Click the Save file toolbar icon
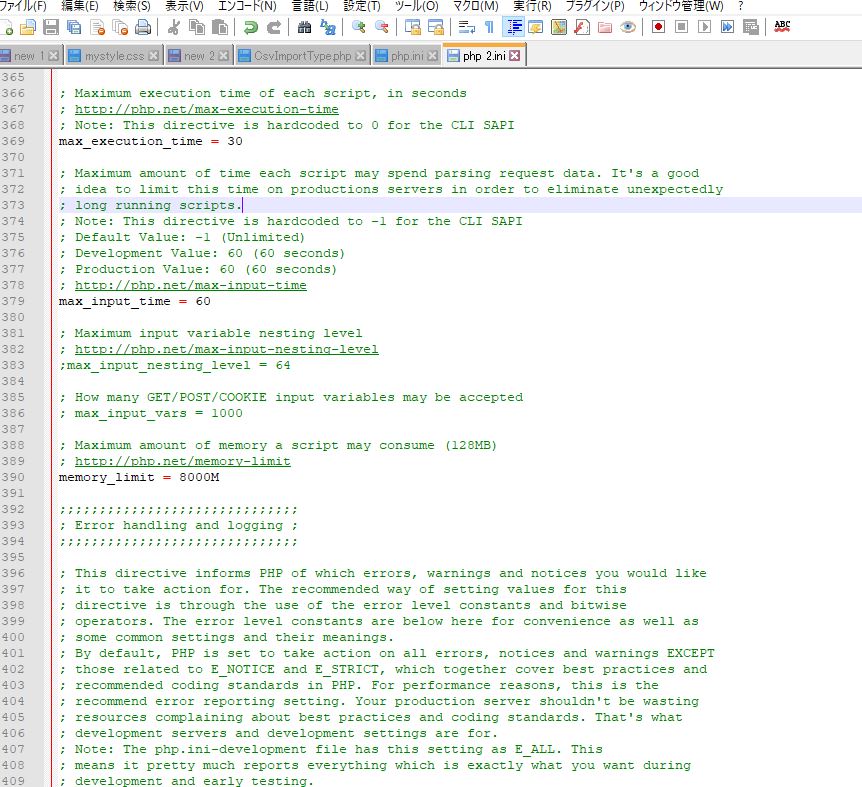The height and width of the screenshot is (787, 862). [50, 27]
